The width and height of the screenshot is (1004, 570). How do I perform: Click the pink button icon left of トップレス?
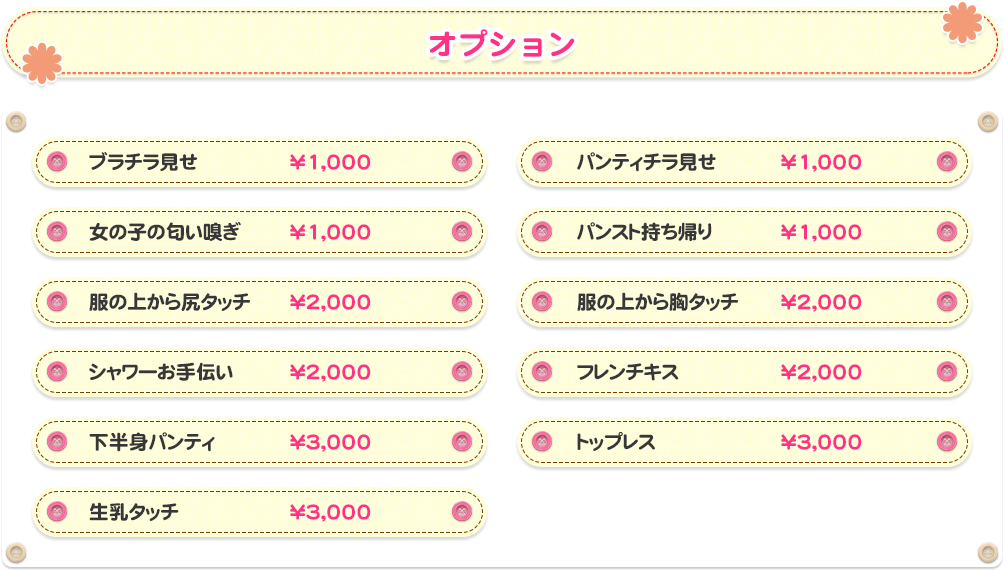pyautogui.click(x=542, y=442)
